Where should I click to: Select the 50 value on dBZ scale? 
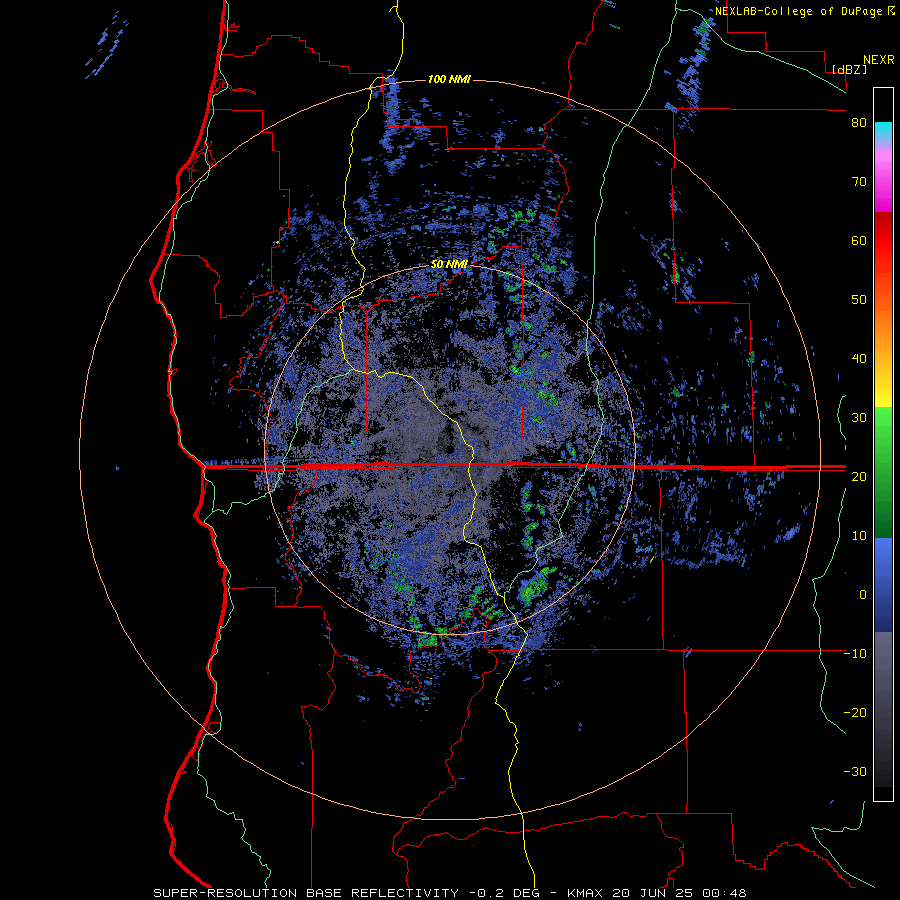[x=859, y=300]
